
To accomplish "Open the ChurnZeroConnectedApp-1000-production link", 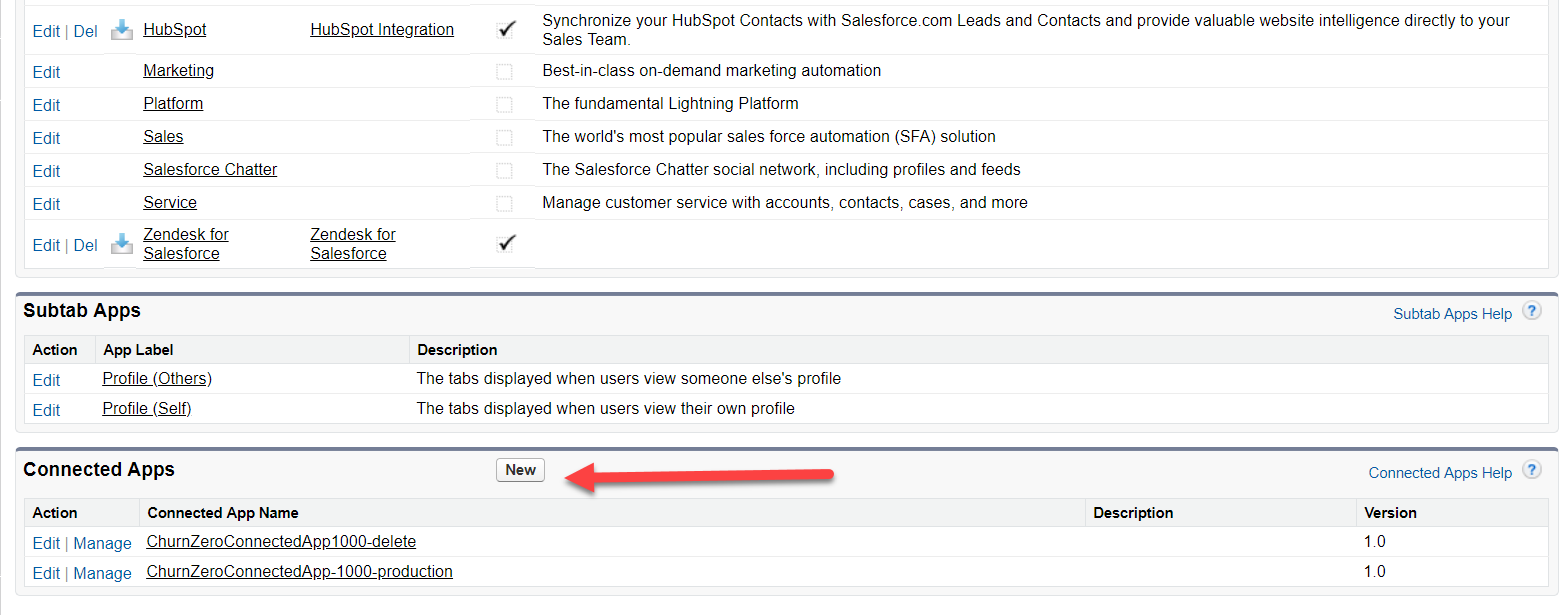I will click(299, 571).
